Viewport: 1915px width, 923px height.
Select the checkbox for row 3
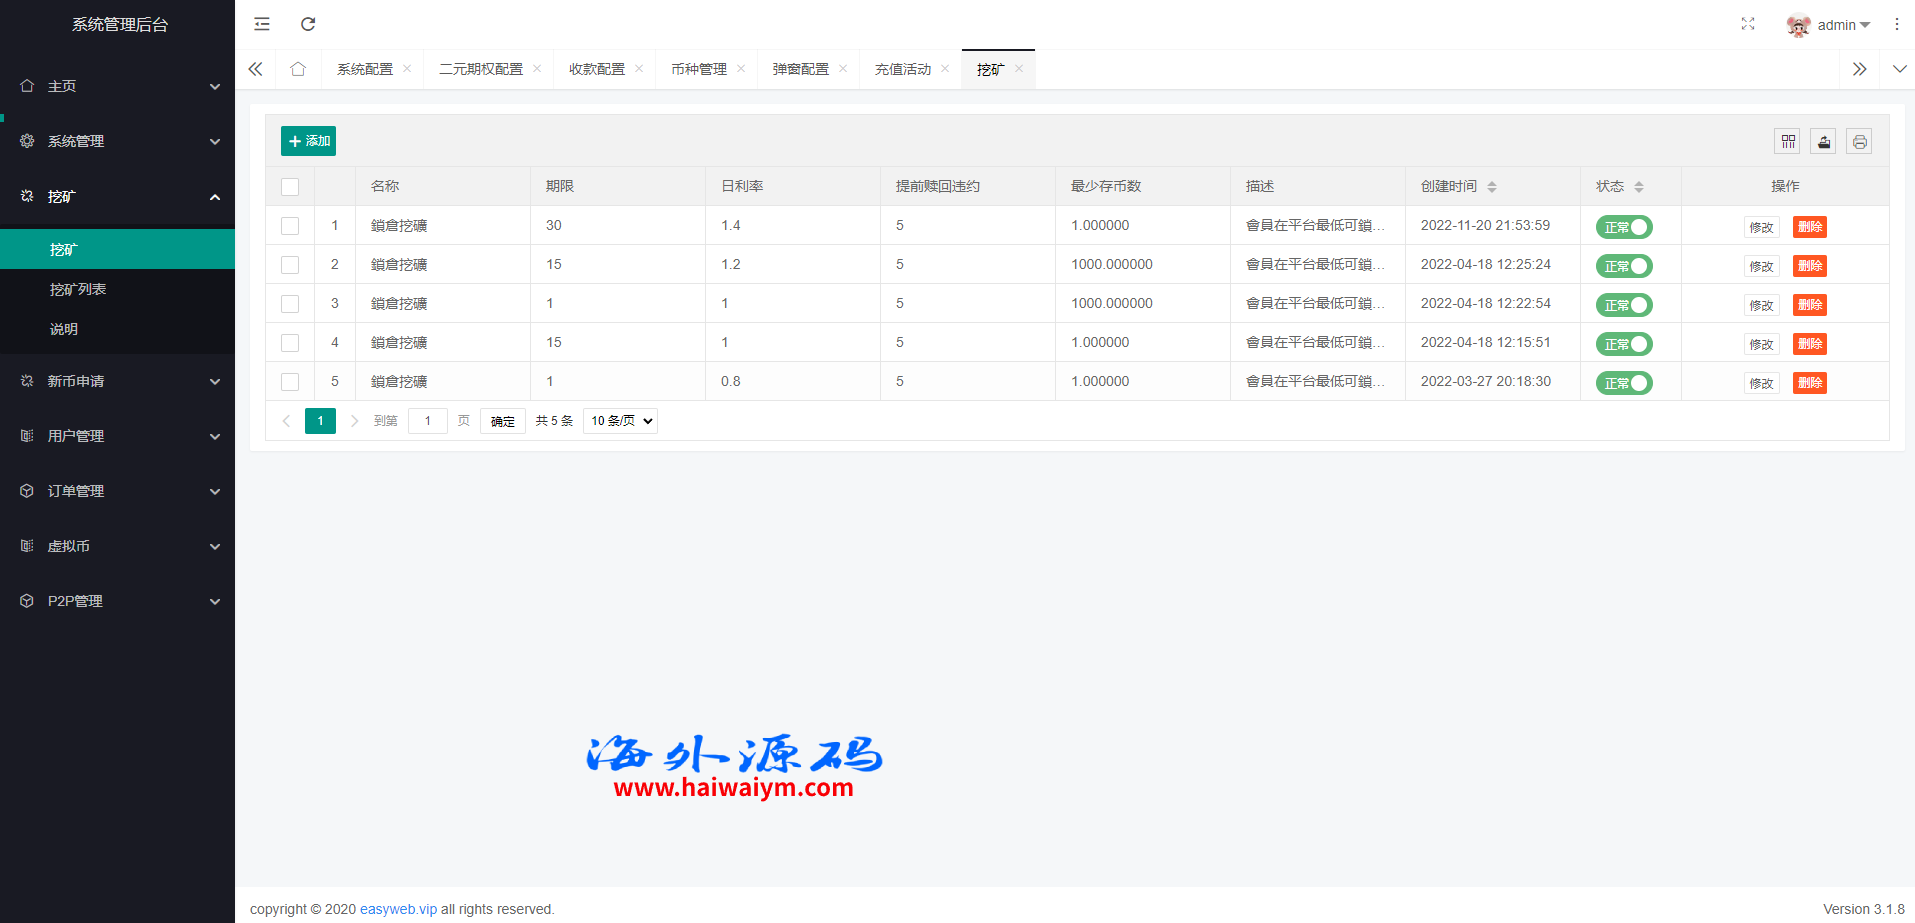tap(290, 304)
